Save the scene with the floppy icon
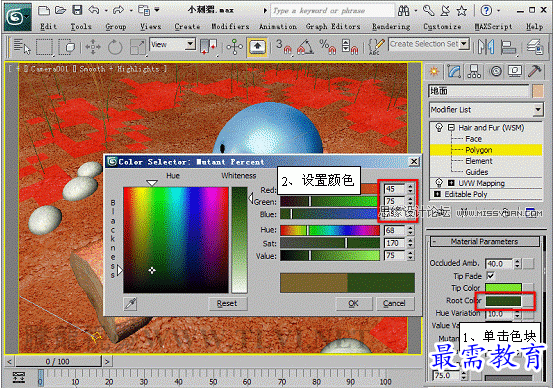 point(77,10)
